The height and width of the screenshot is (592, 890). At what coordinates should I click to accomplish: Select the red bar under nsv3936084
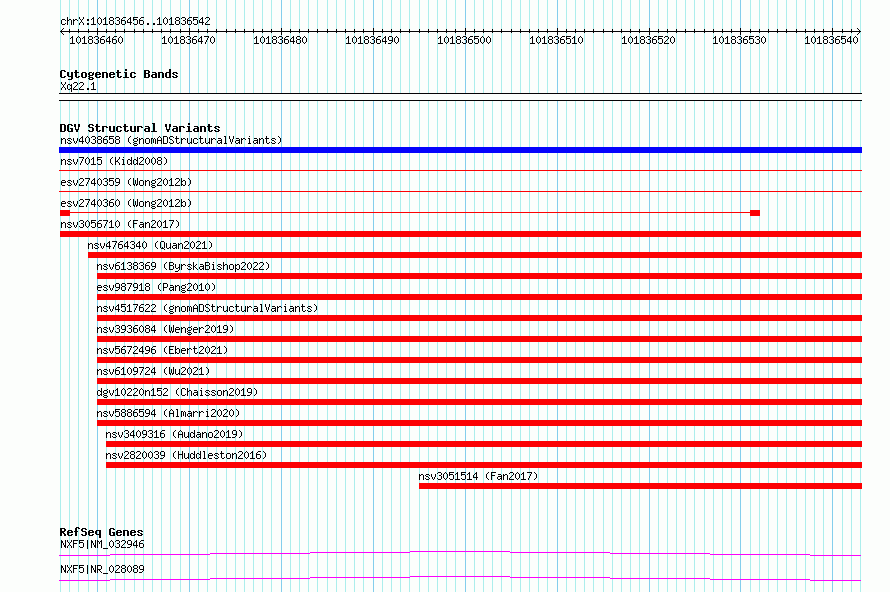(x=479, y=339)
